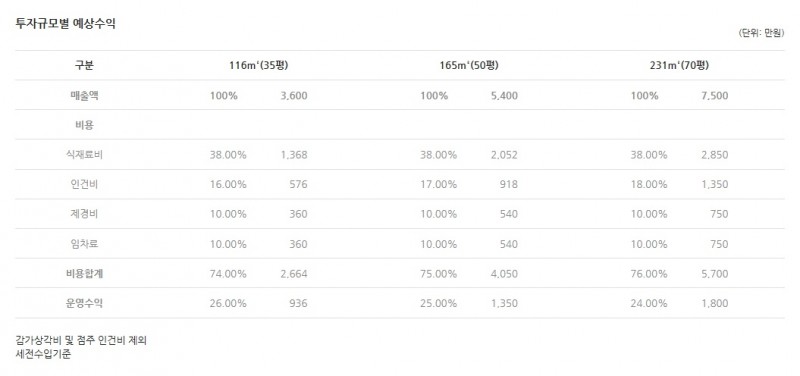The image size is (800, 376).
Task: Click the 감가상각비 및 점주 인건비 제외 footnote
Action: tap(81, 340)
